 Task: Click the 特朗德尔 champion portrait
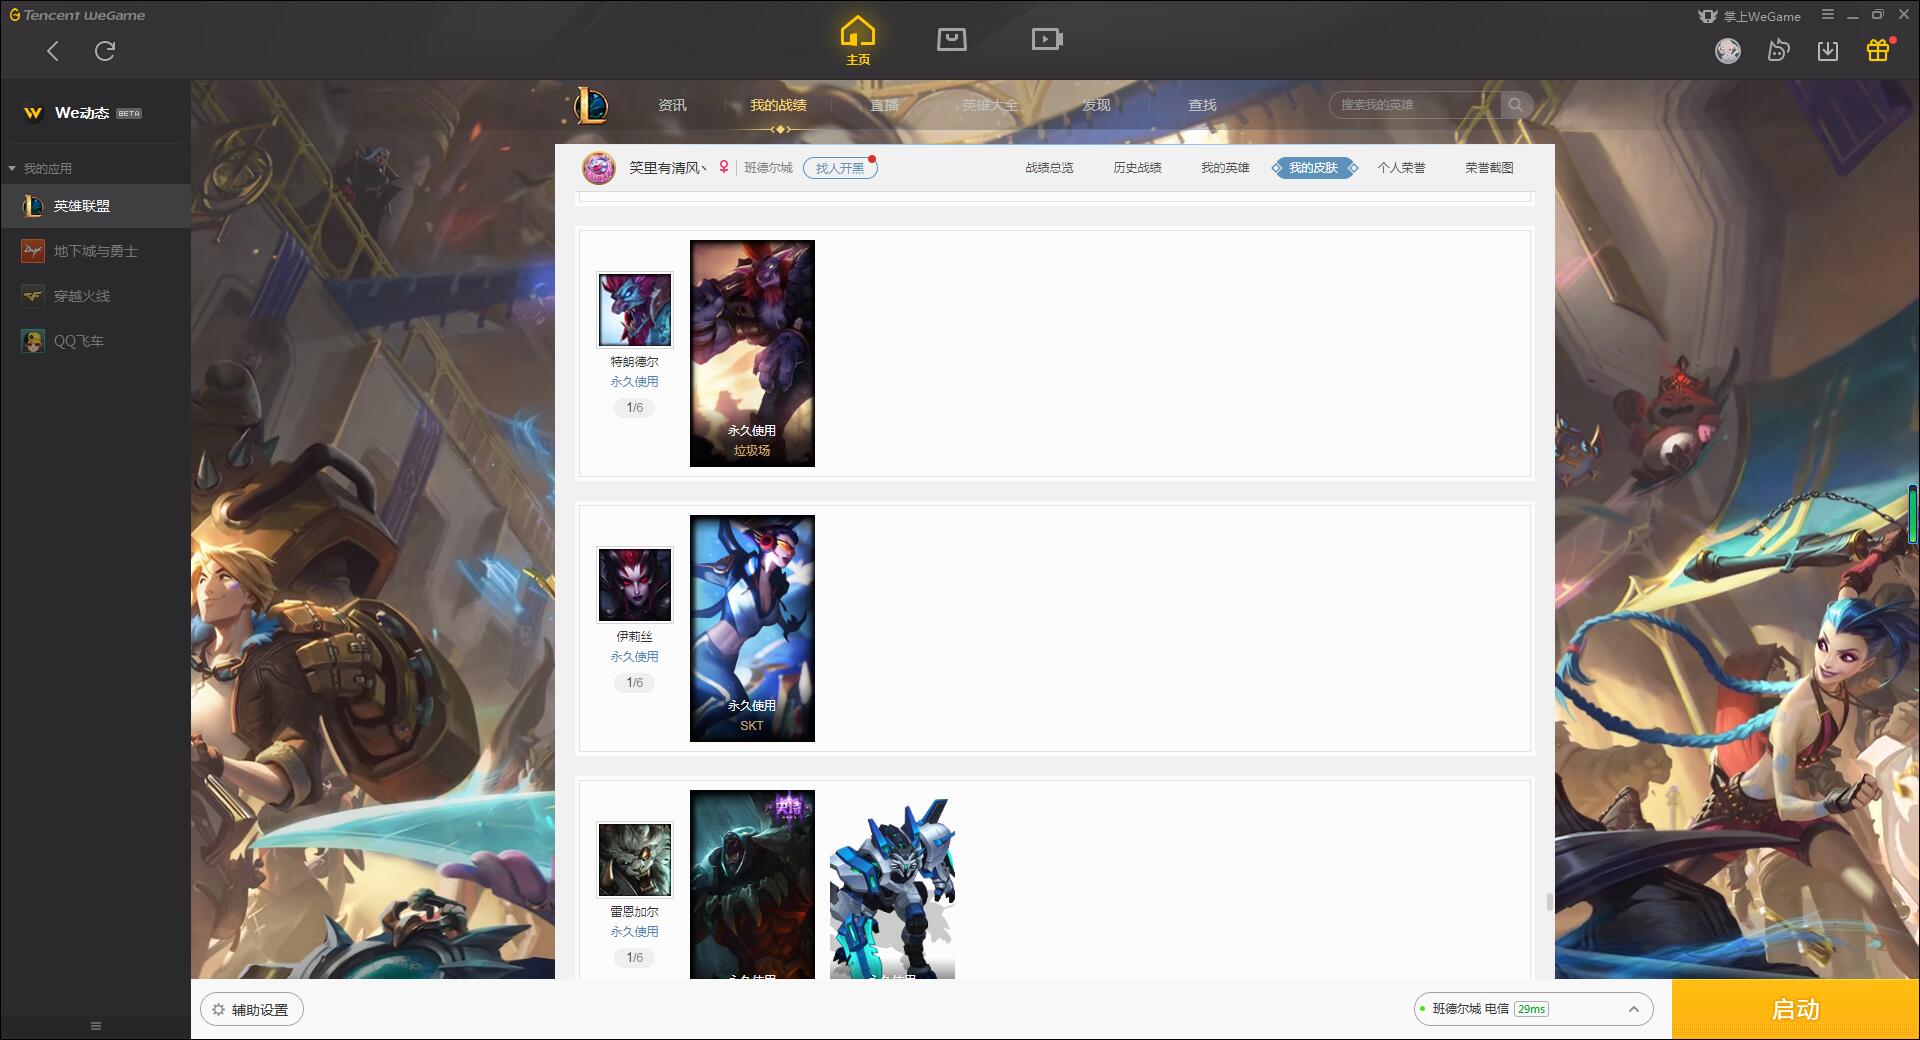[x=635, y=310]
